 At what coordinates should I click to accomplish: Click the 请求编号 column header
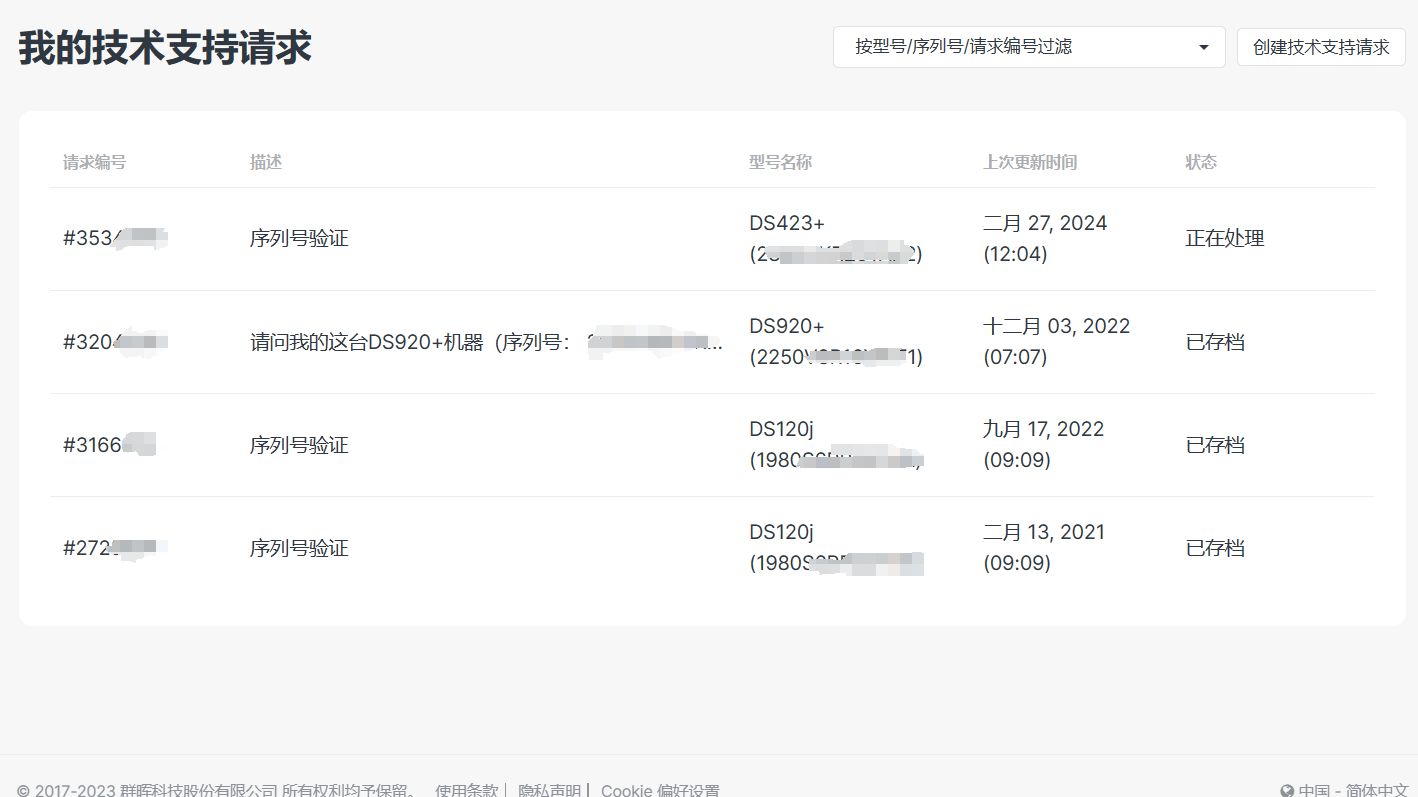point(94,162)
